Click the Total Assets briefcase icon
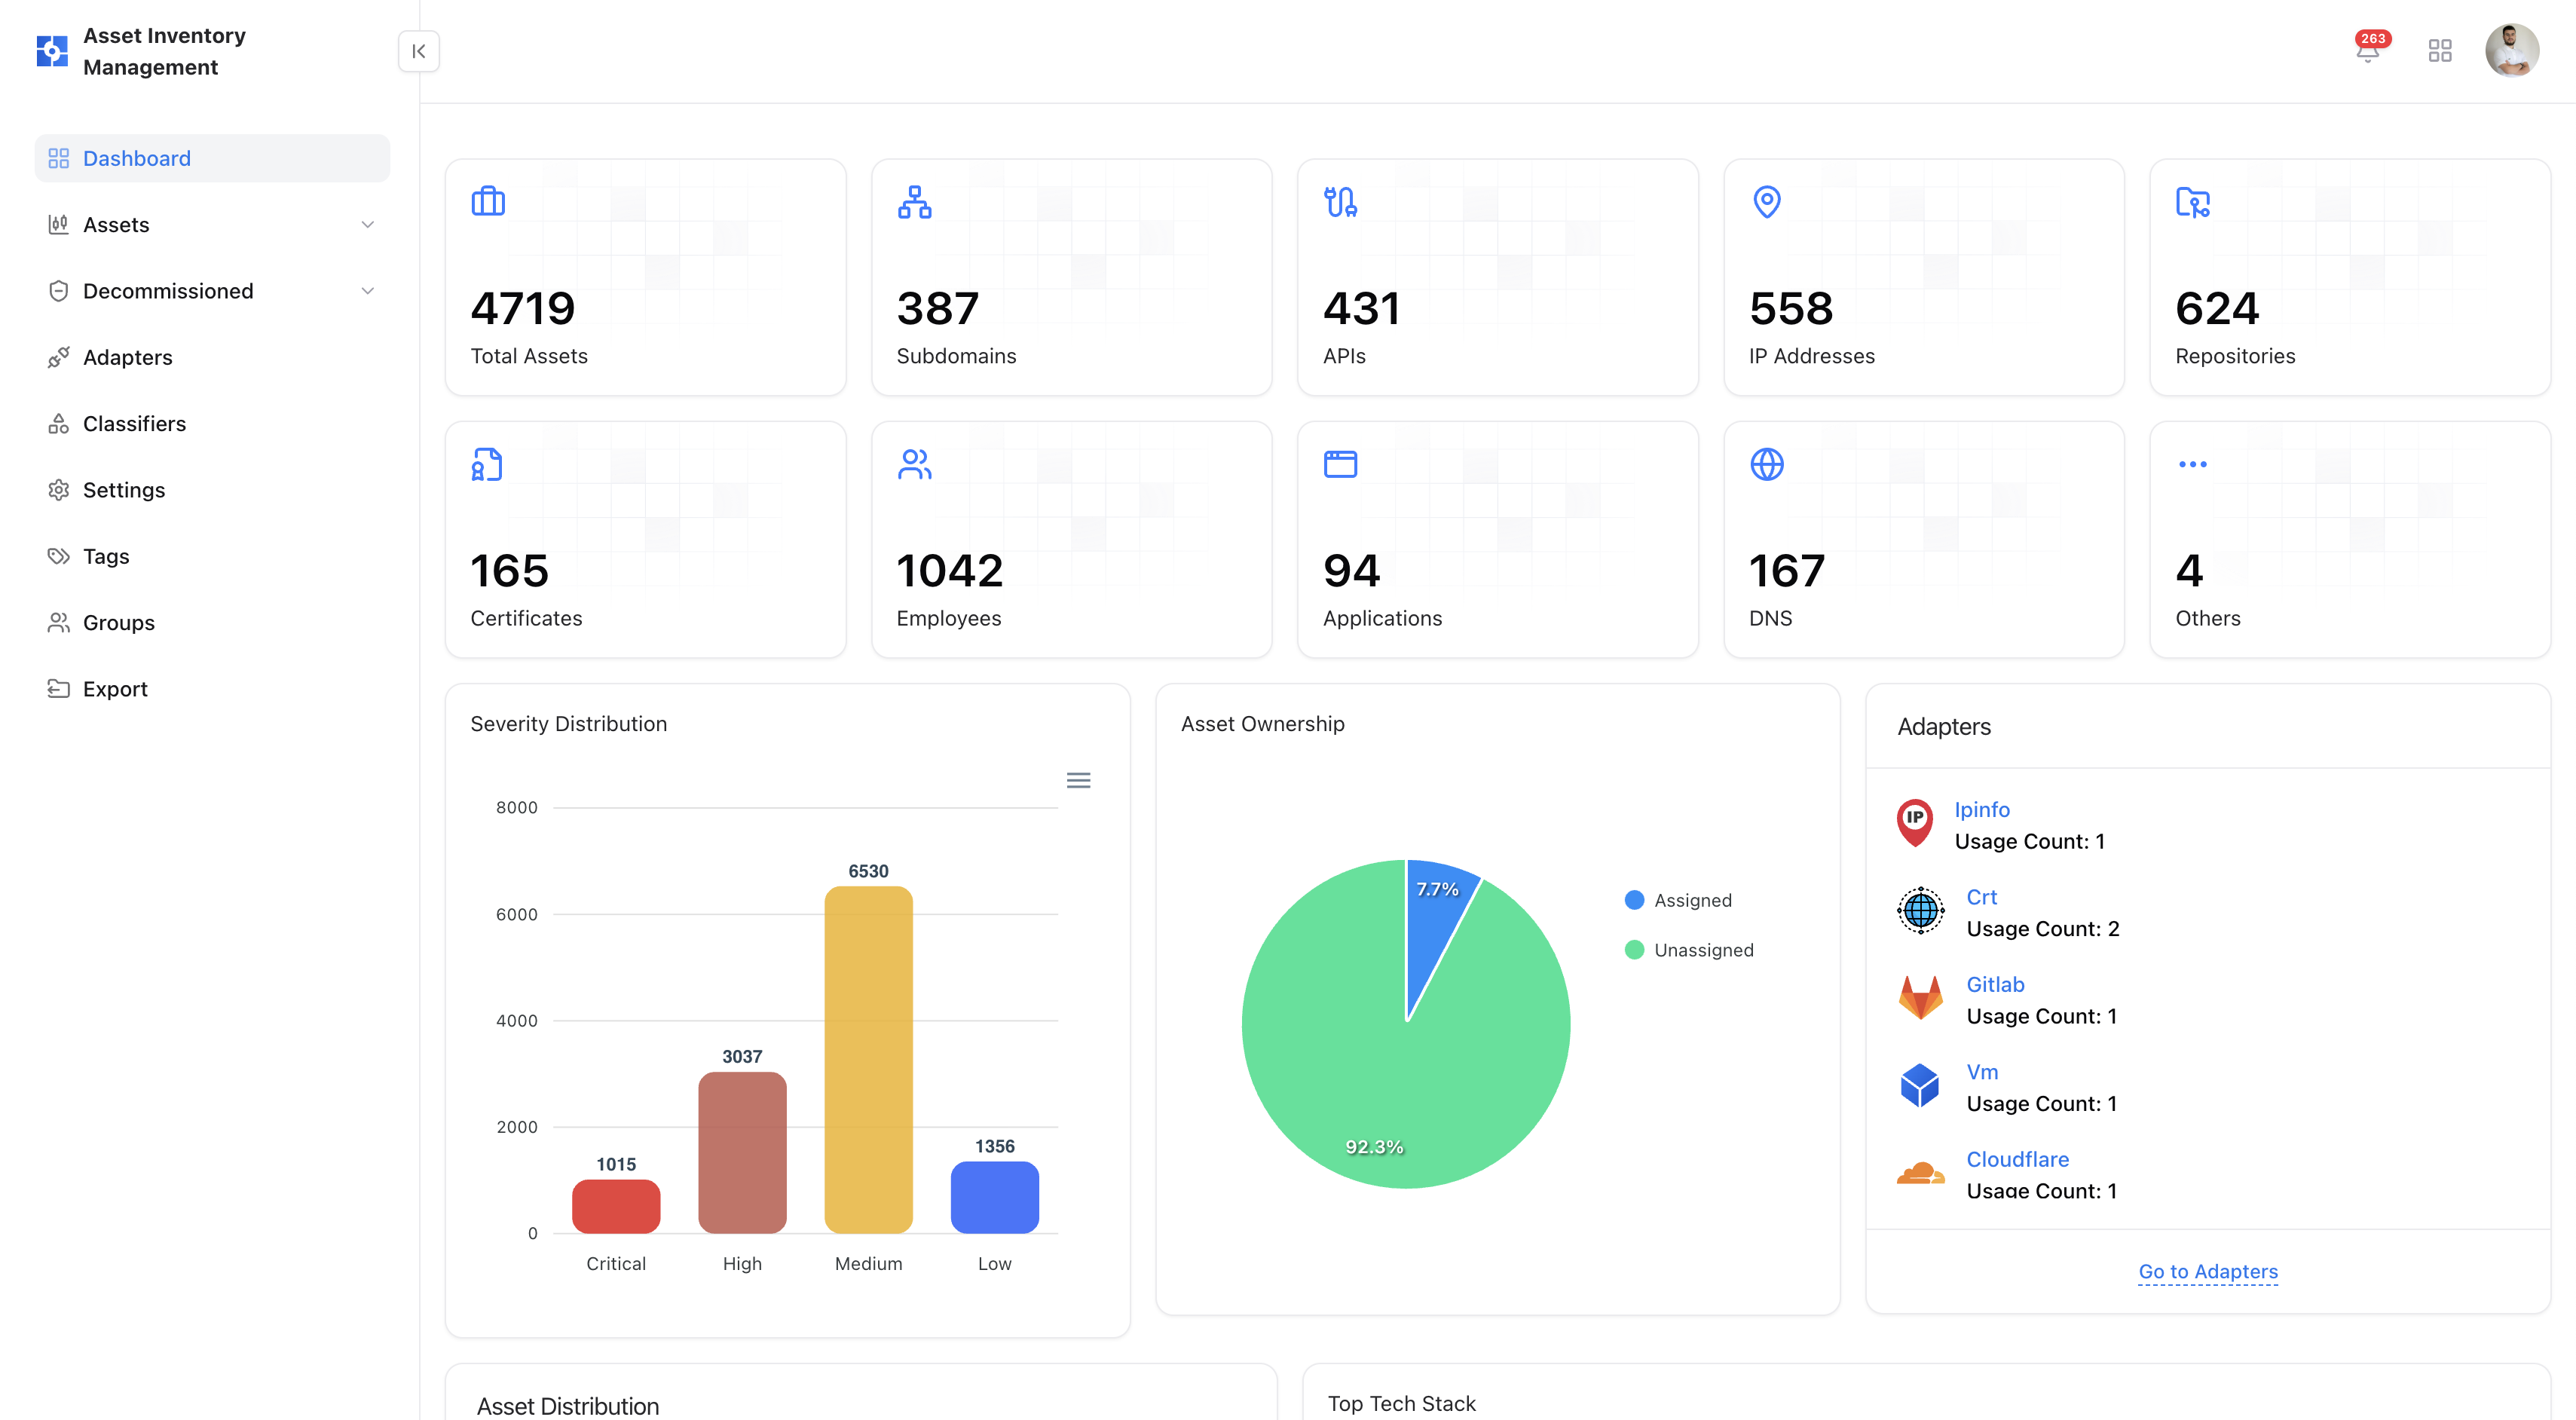The height and width of the screenshot is (1420, 2576). 487,201
